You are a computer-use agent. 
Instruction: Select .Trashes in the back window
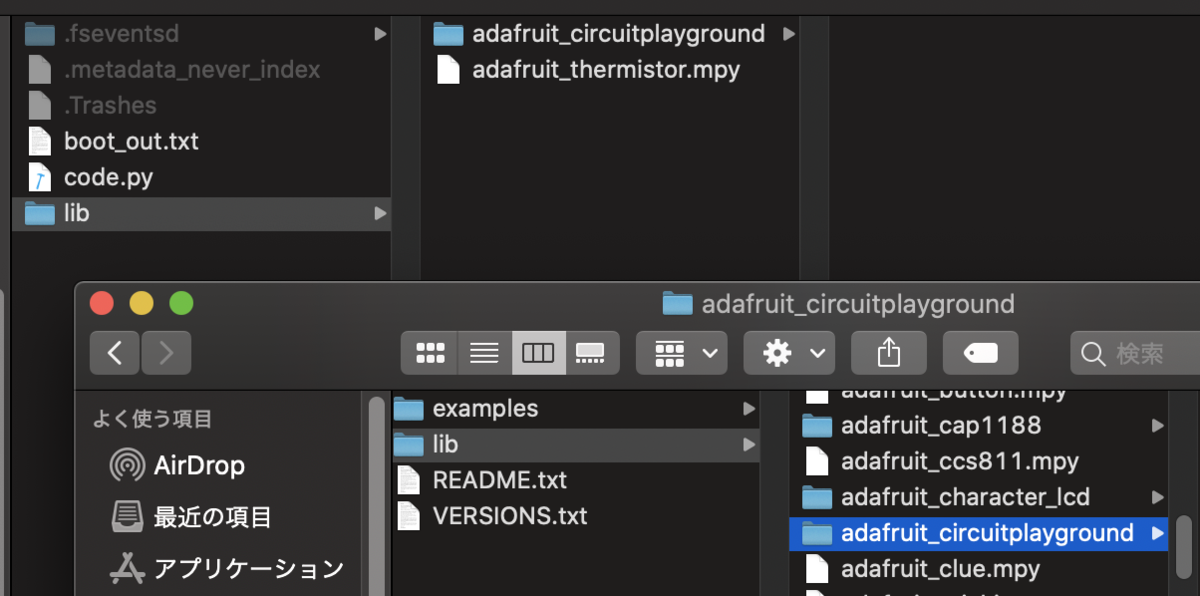(x=201, y=105)
